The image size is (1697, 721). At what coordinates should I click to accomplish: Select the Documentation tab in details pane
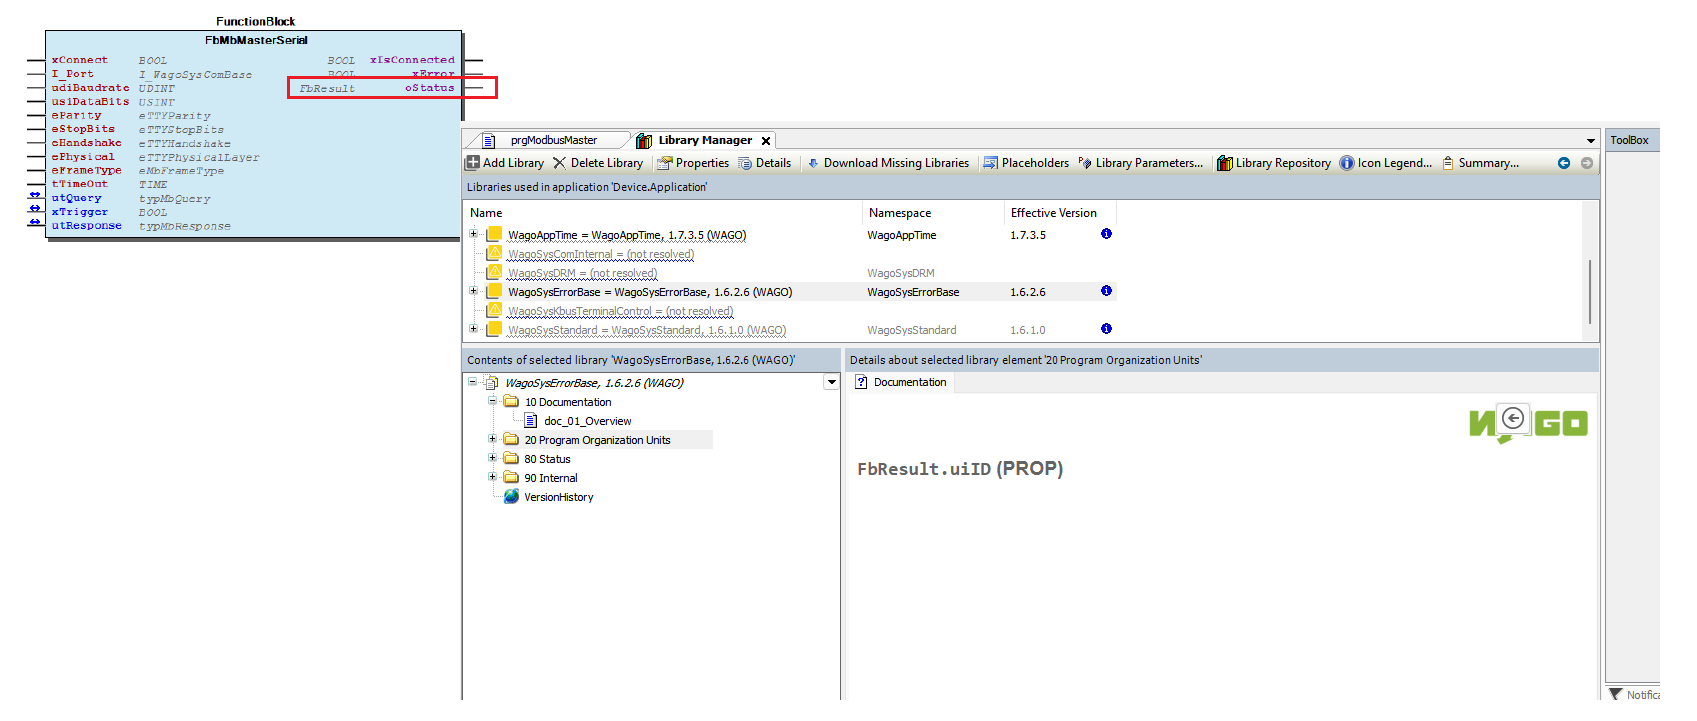900,382
